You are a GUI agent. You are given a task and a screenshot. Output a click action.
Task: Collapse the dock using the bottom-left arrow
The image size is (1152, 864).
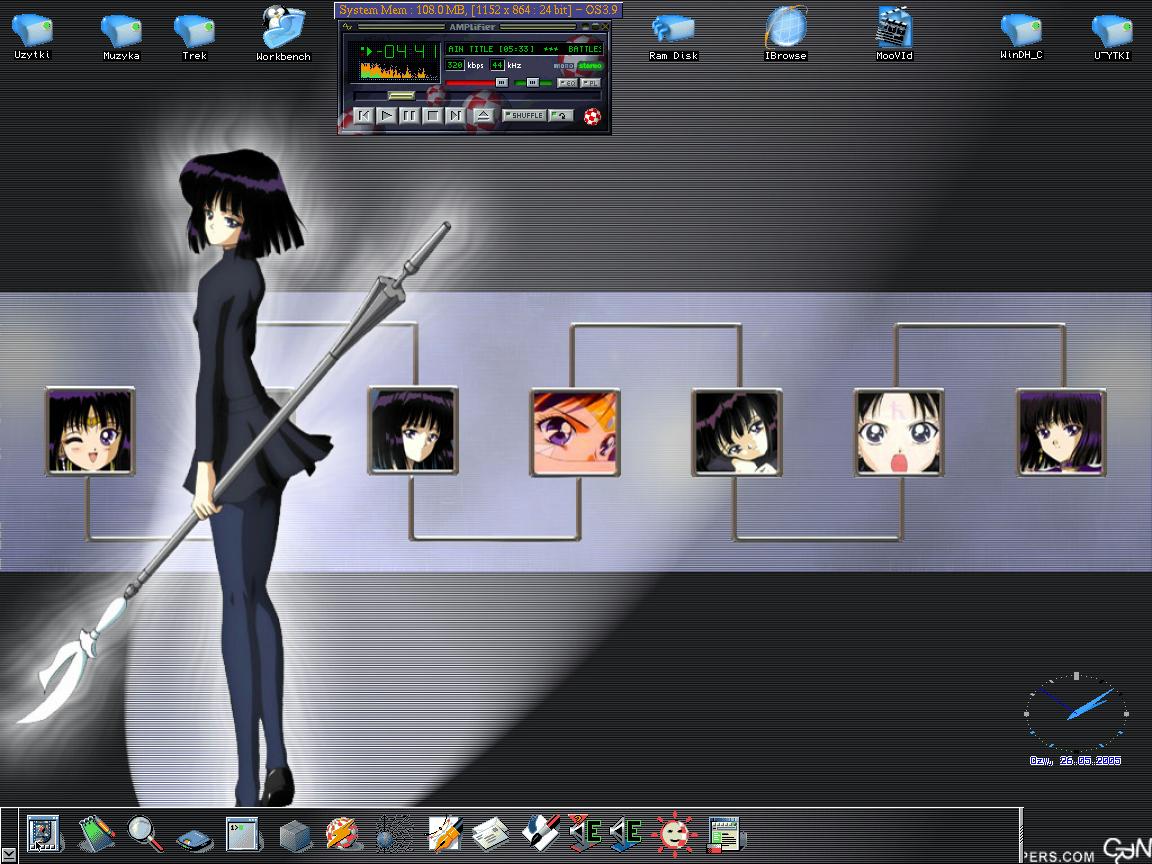click(x=8, y=854)
